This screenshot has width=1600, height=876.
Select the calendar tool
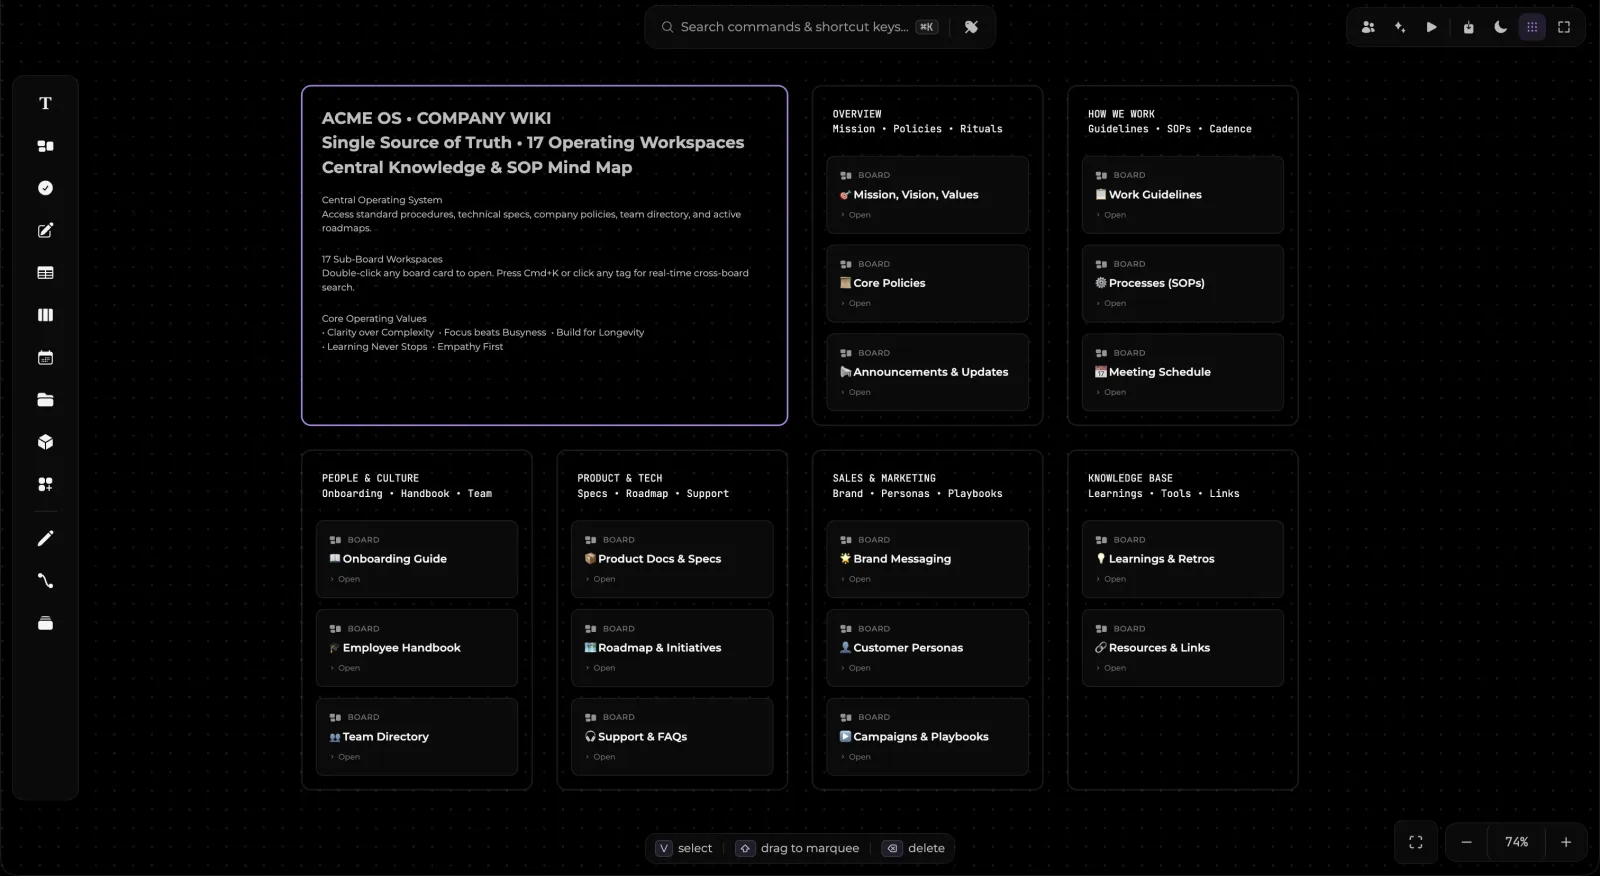(45, 358)
